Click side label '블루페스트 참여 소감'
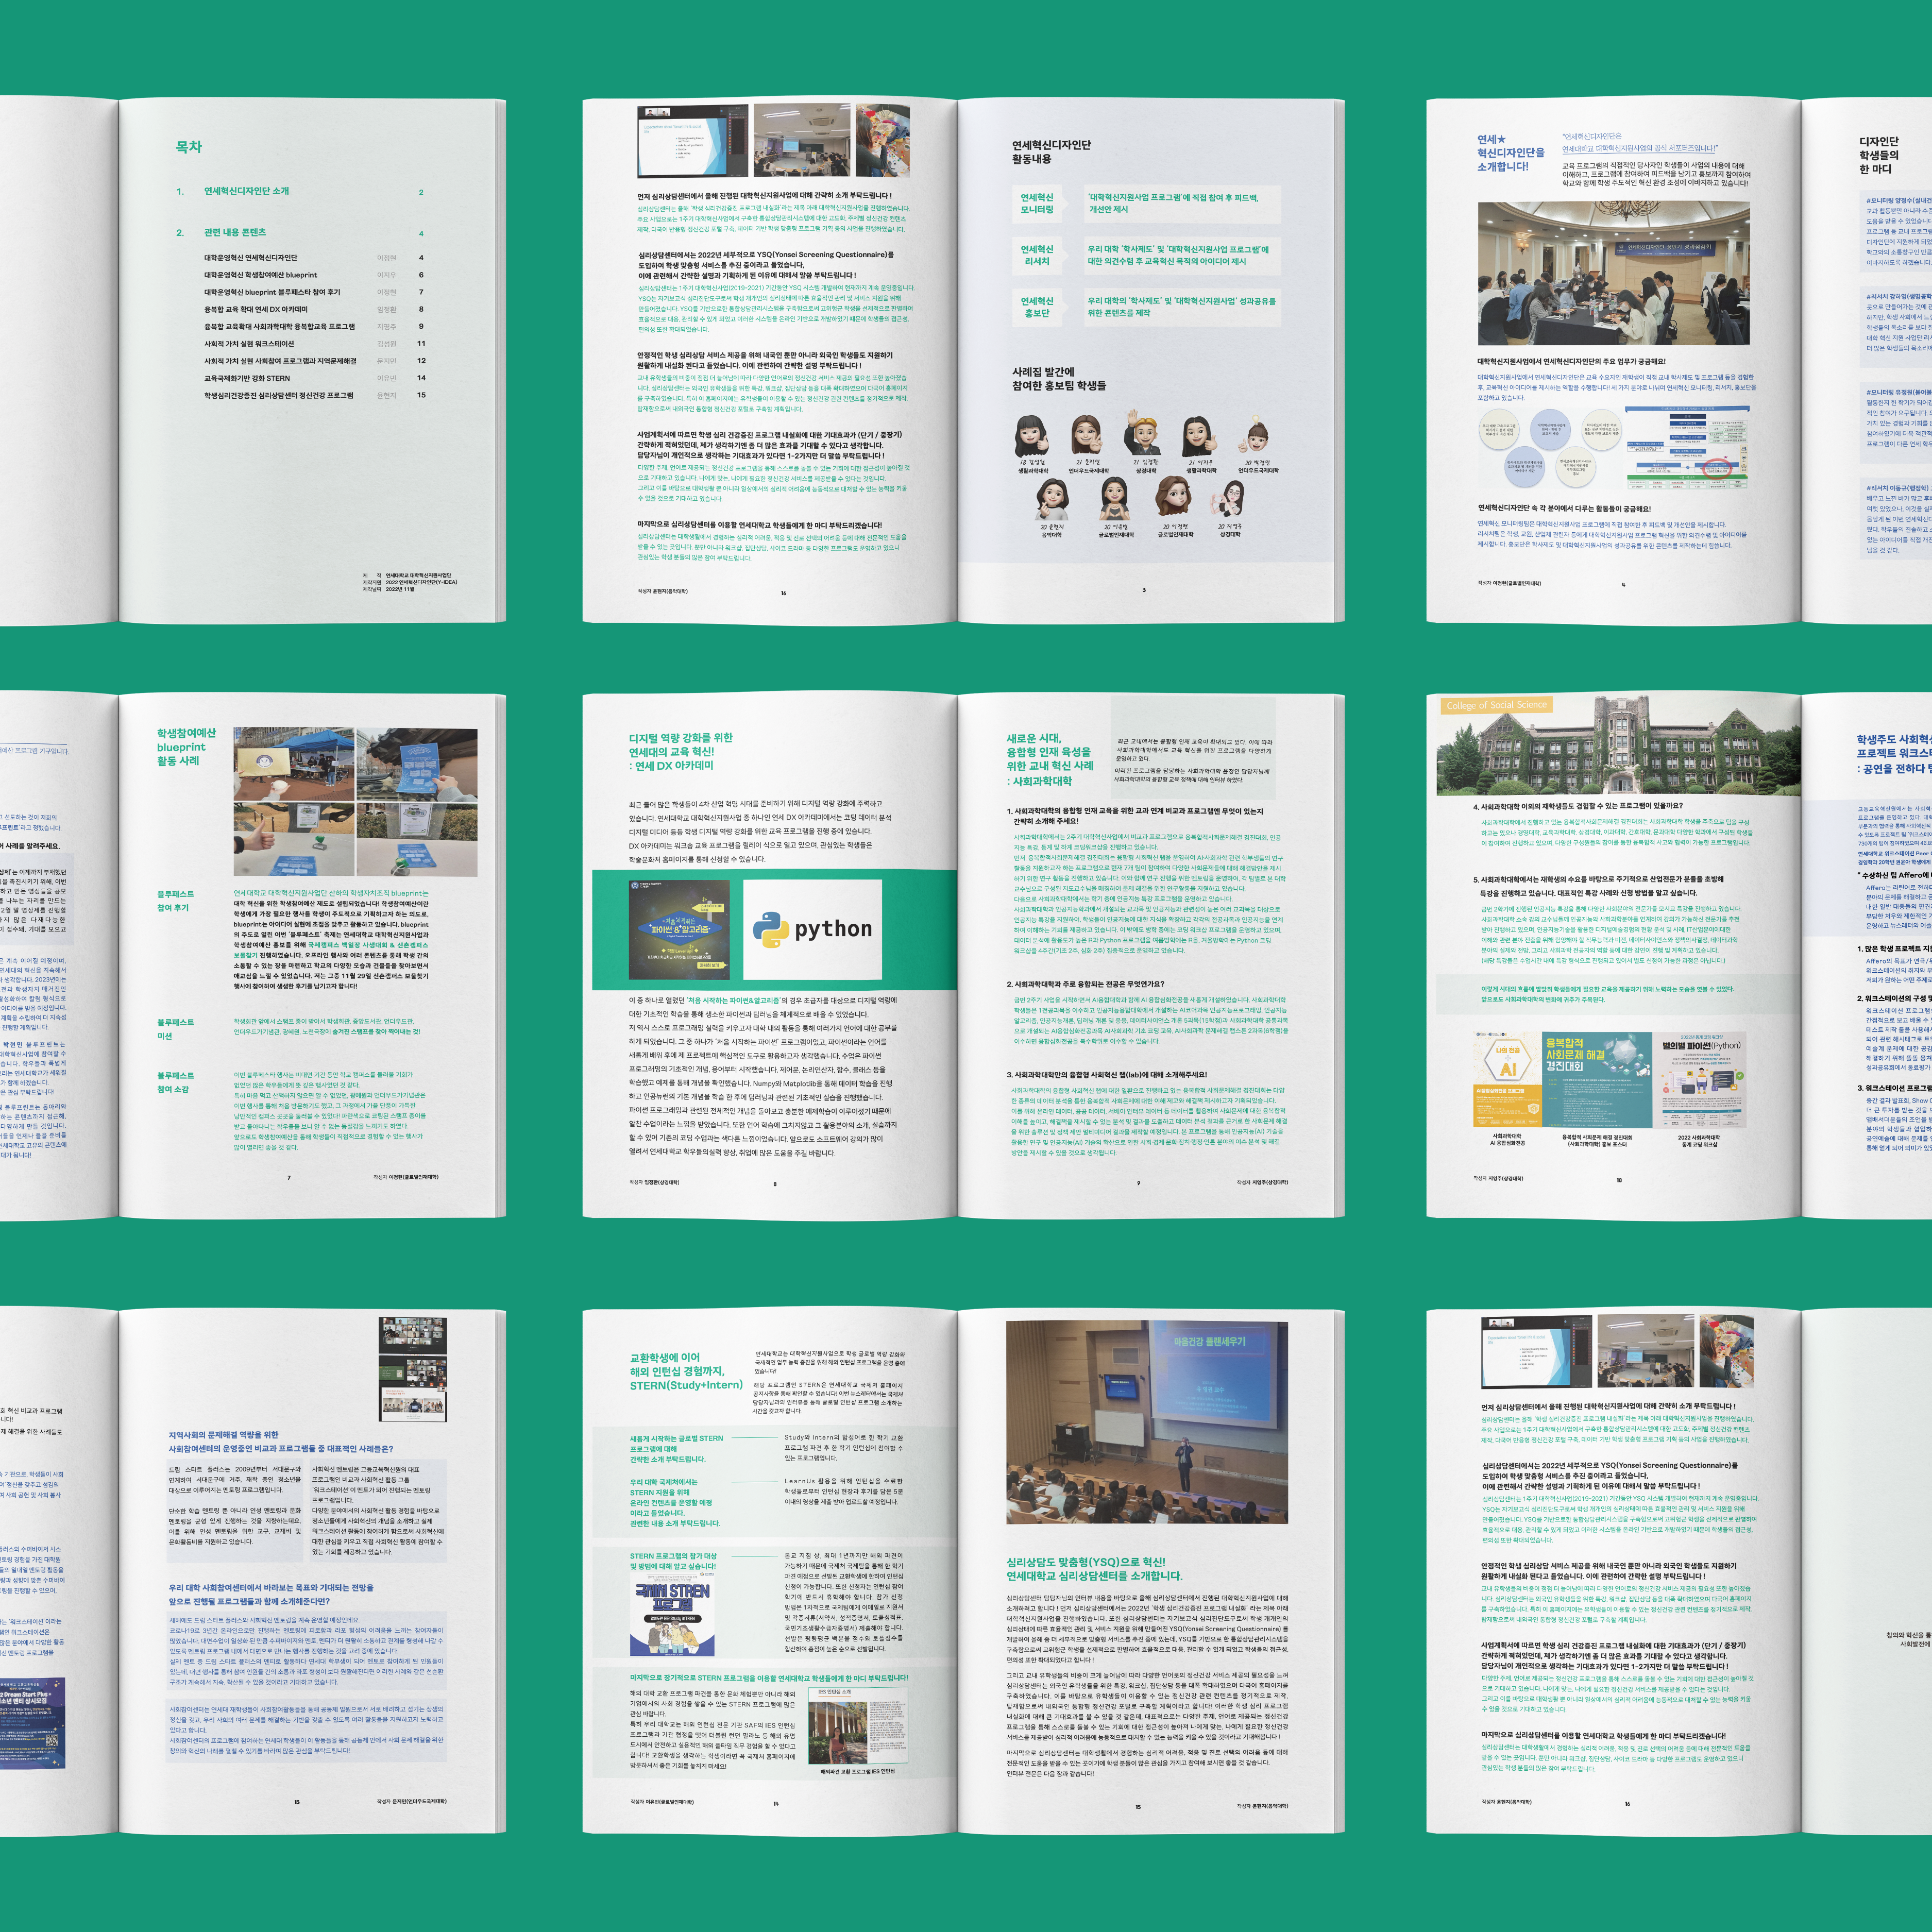 [175, 1082]
